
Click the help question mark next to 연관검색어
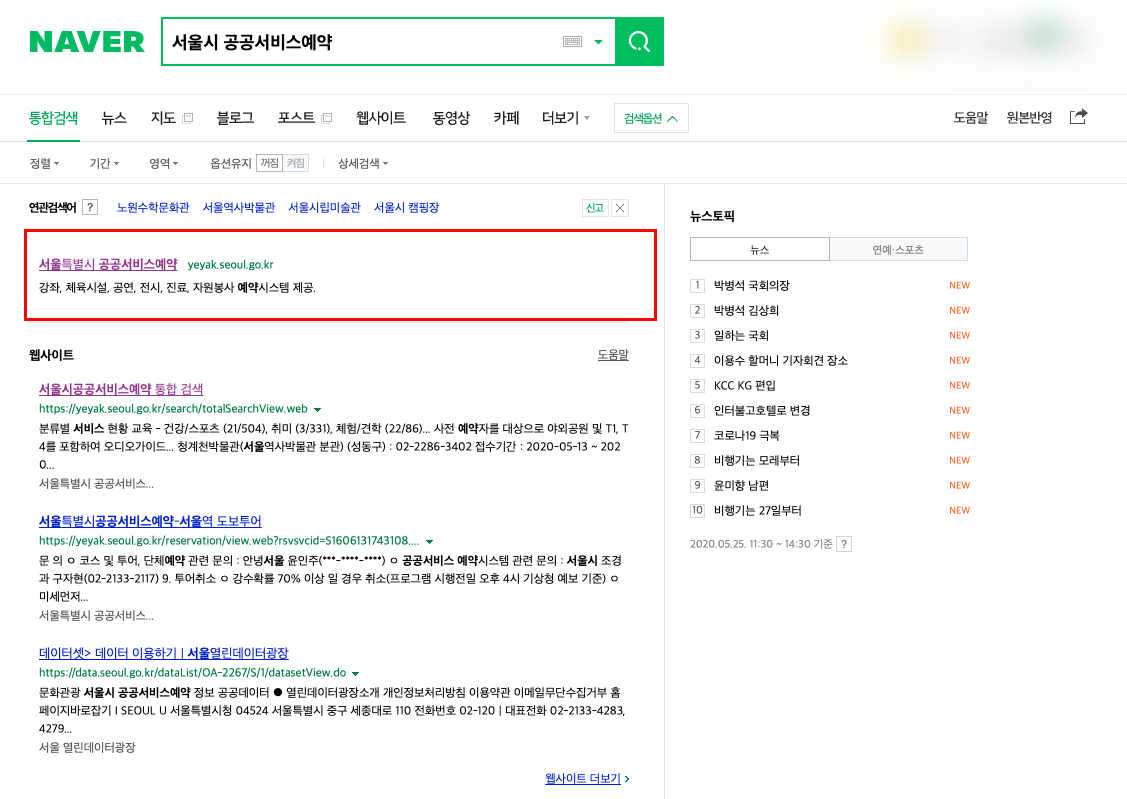coord(90,208)
